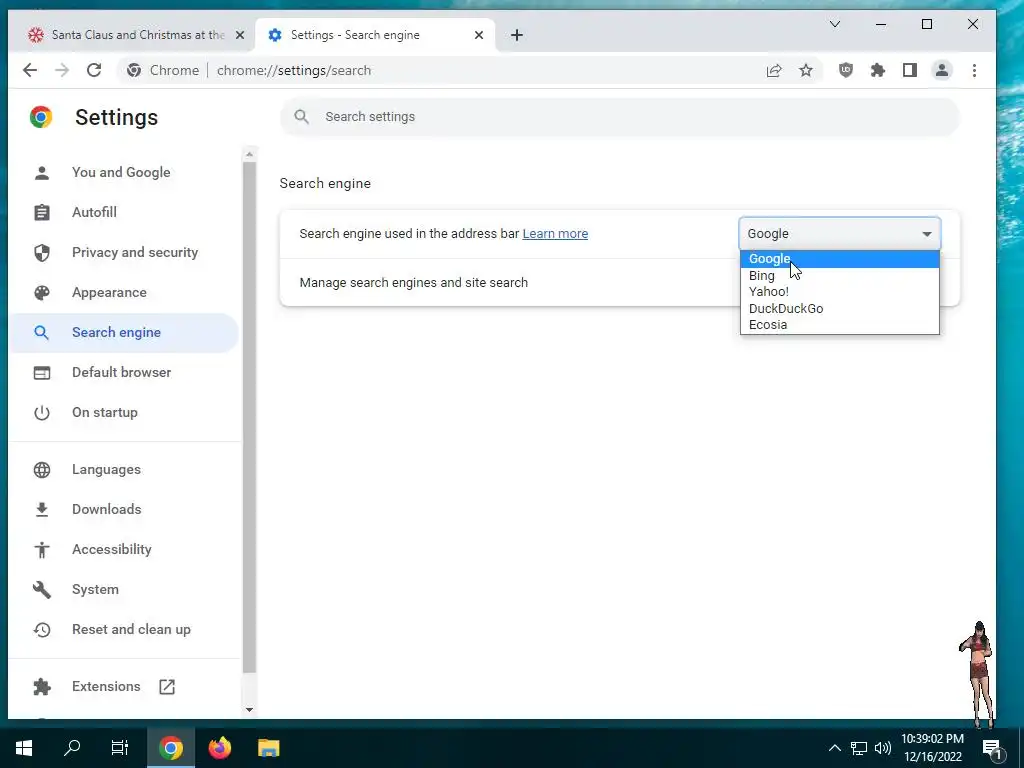
Task: Open the volume tray icon
Action: pos(883,748)
